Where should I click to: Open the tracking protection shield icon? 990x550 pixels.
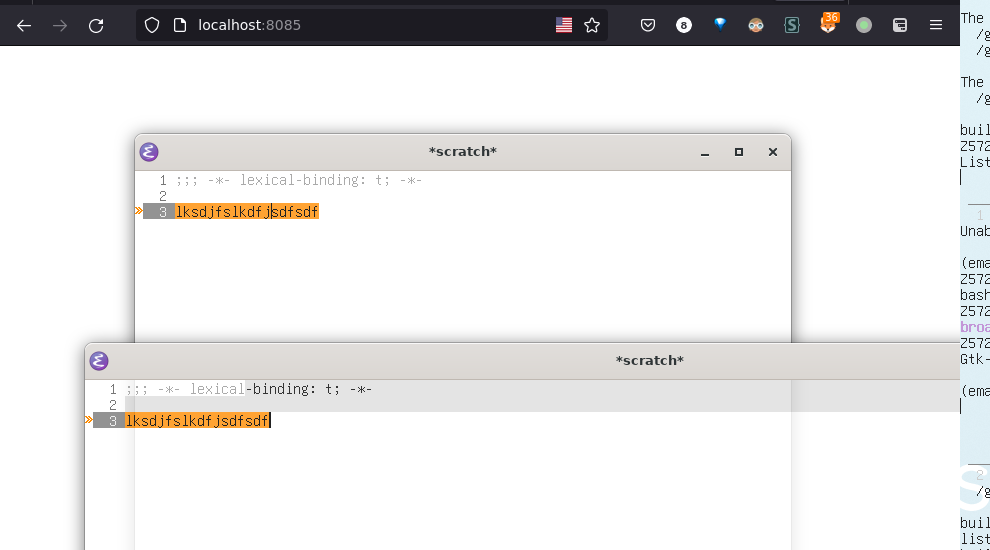pos(152,26)
